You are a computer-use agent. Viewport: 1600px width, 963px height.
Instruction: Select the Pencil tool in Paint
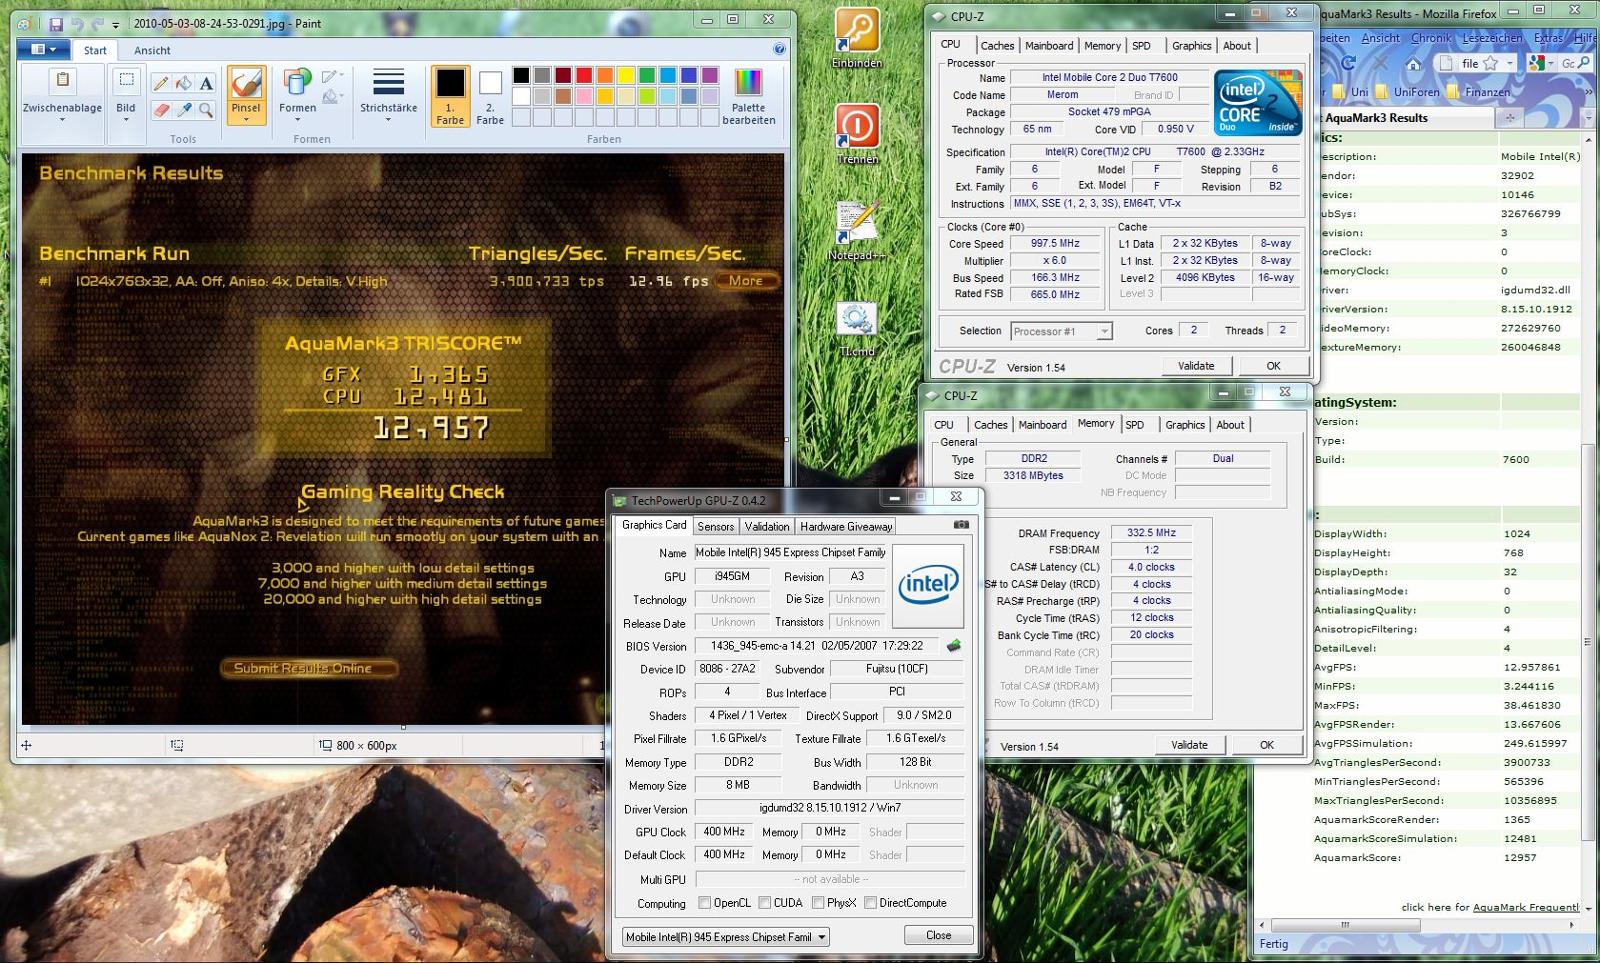tap(160, 84)
